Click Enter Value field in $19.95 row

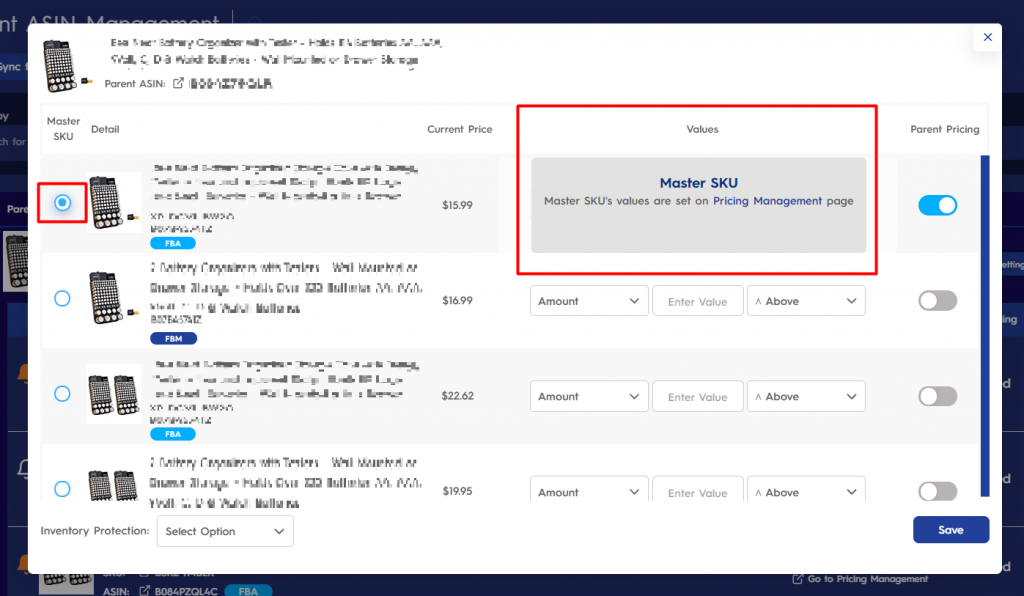[697, 490]
